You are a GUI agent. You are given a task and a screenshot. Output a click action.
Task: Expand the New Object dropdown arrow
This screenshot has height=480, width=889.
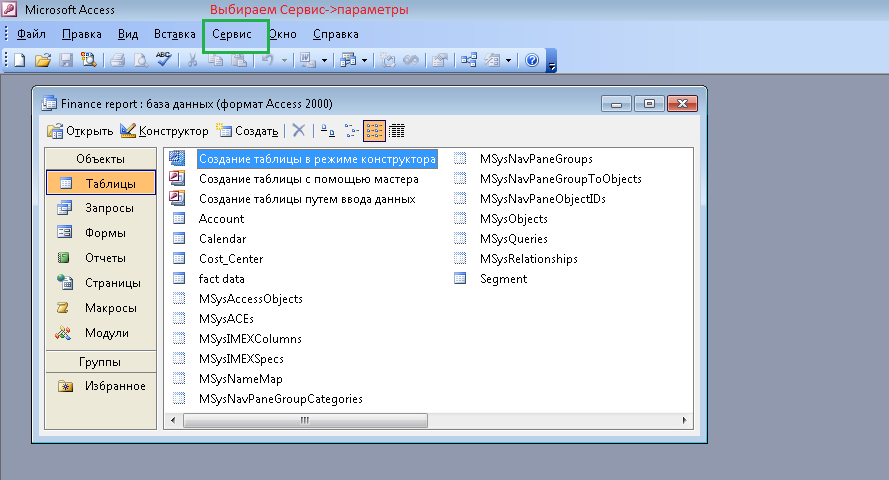coord(509,60)
